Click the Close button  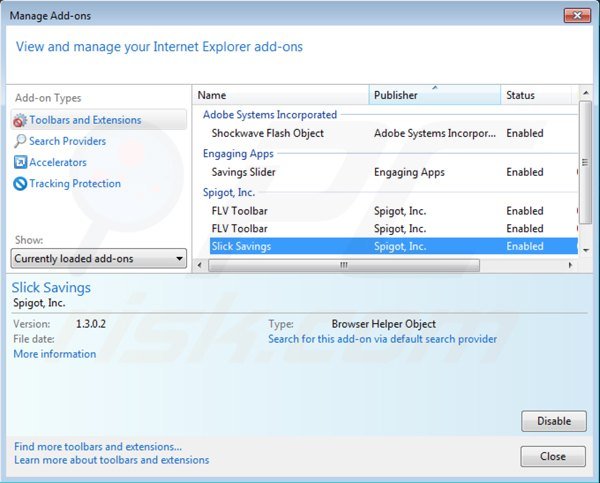point(553,456)
